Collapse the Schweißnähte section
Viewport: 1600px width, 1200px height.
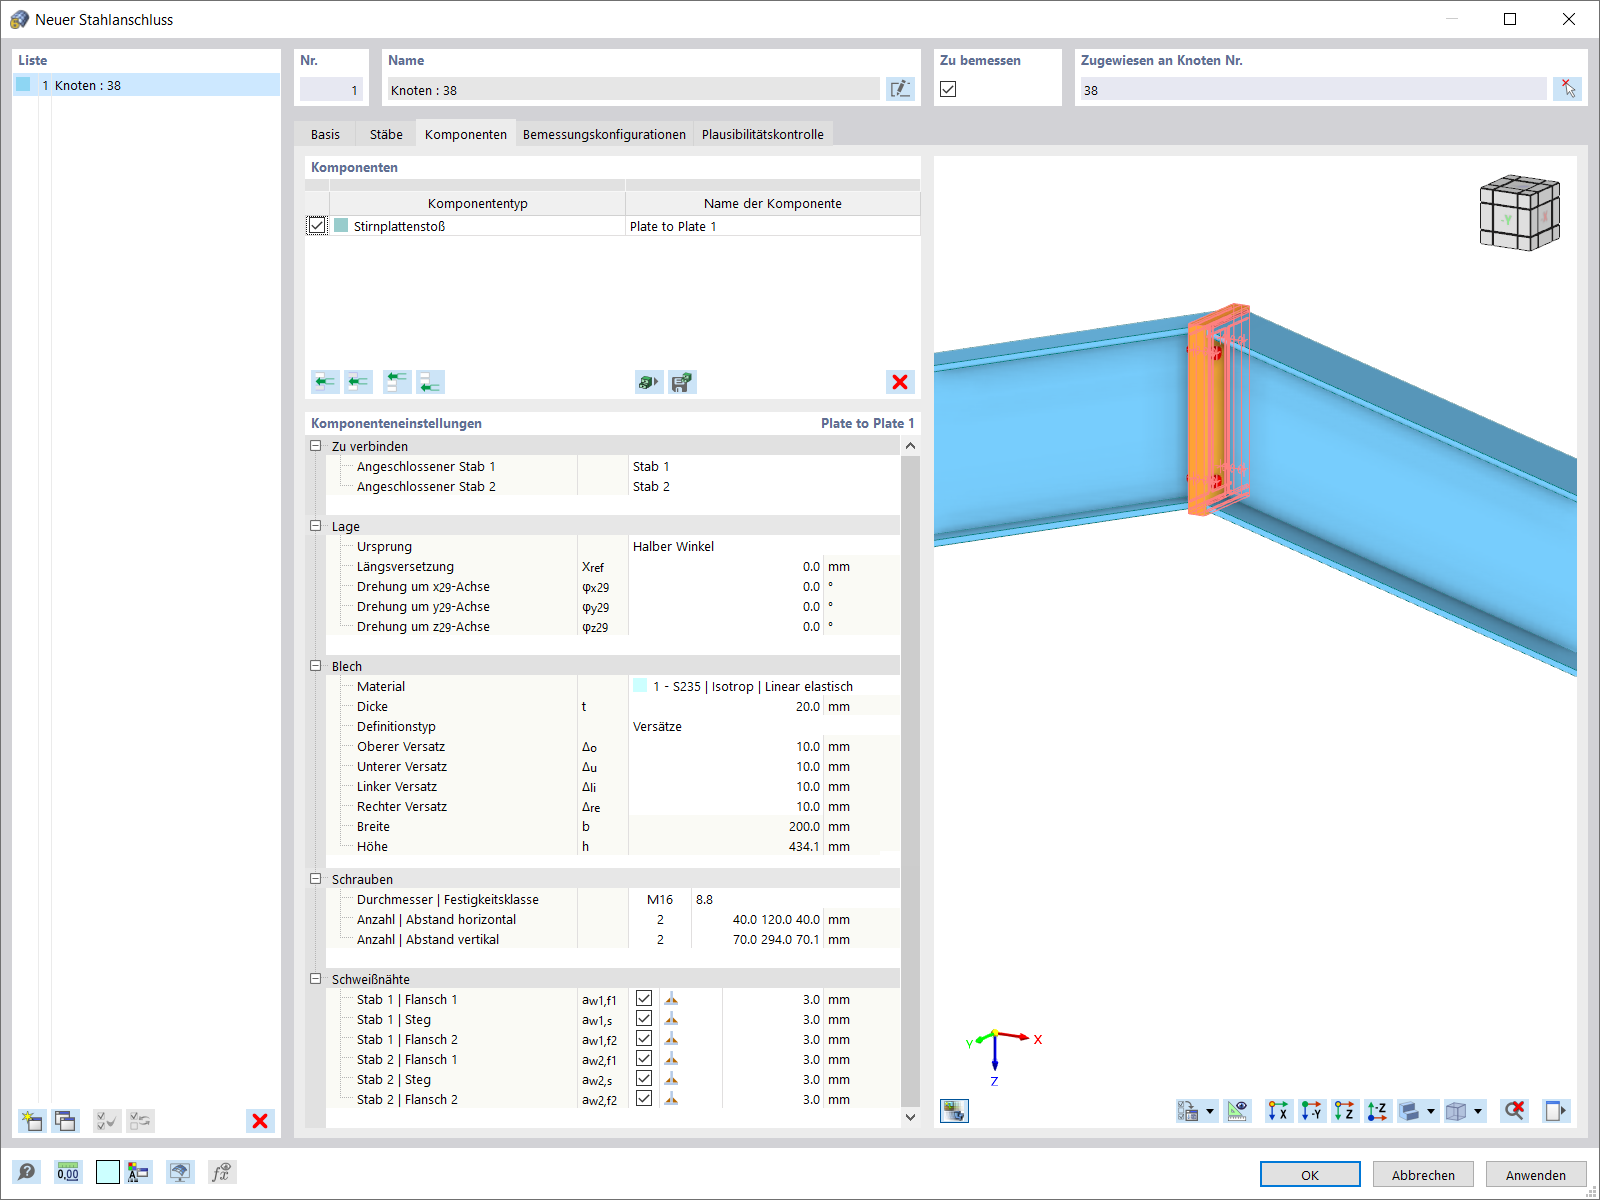316,979
